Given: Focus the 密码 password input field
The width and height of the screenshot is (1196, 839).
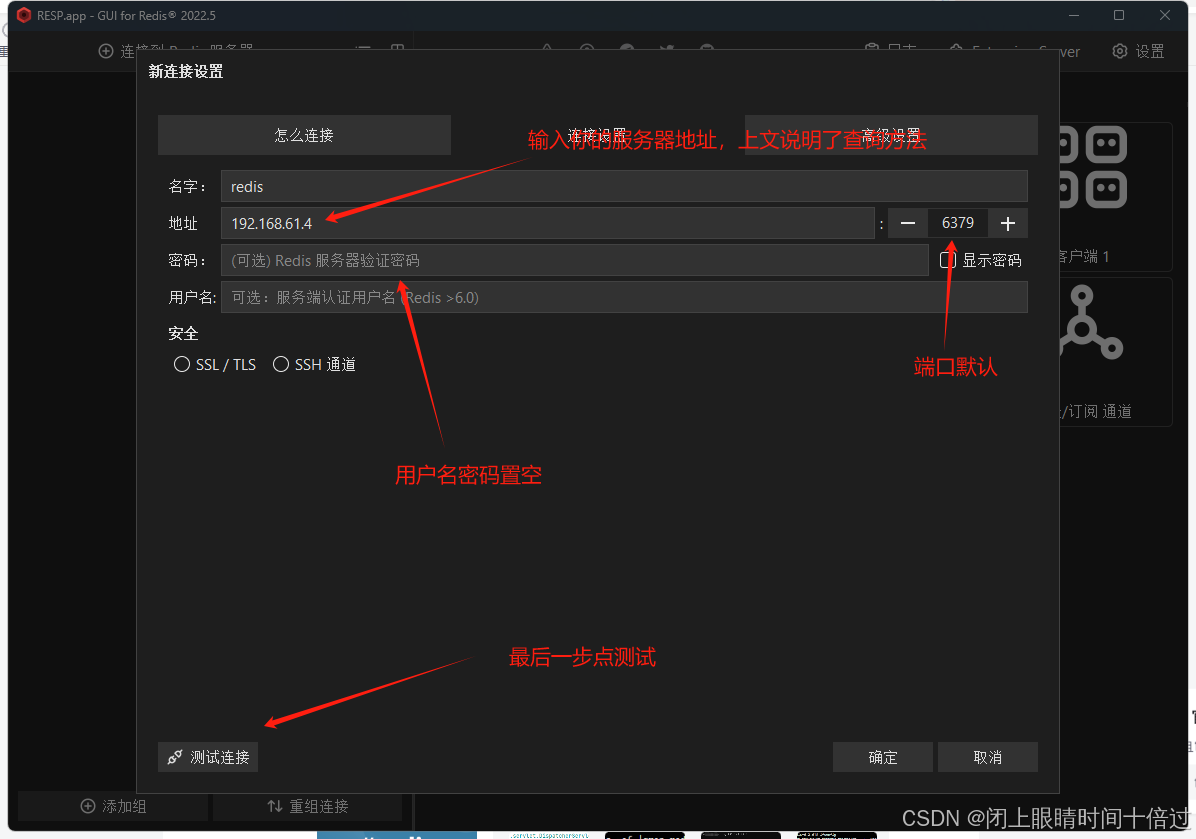Looking at the screenshot, I should [574, 260].
